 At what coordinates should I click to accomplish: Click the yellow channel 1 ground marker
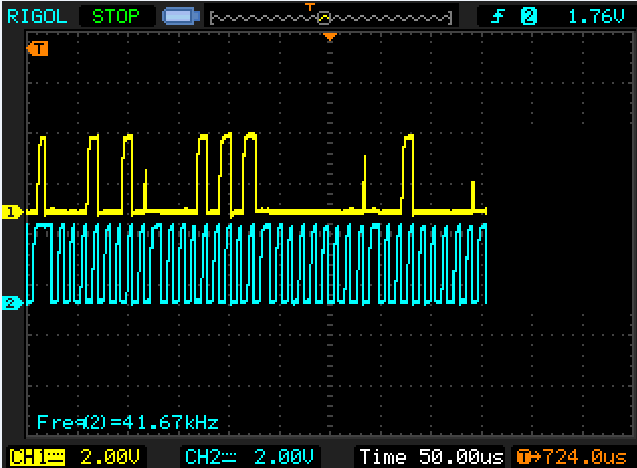tap(12, 212)
